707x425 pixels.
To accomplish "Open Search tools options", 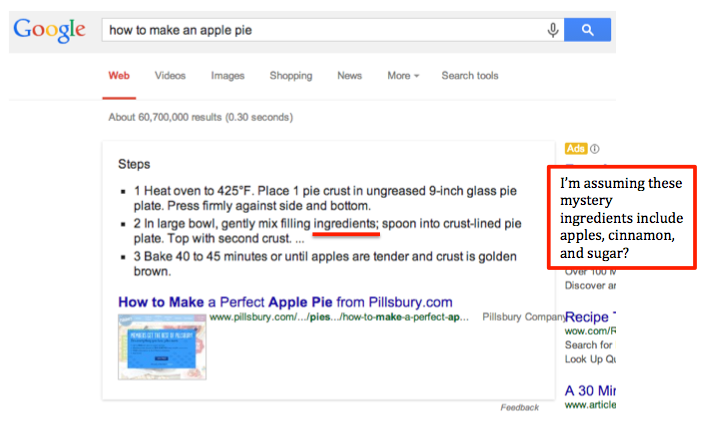I will [x=470, y=76].
